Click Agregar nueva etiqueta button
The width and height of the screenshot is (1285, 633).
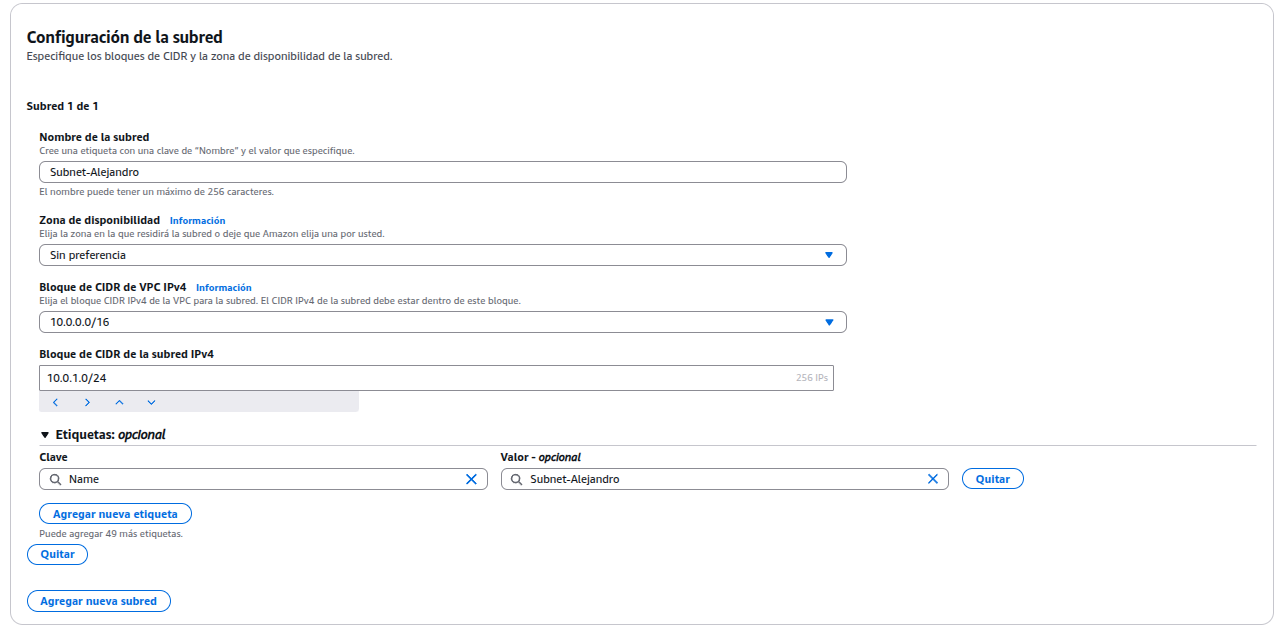(x=115, y=514)
